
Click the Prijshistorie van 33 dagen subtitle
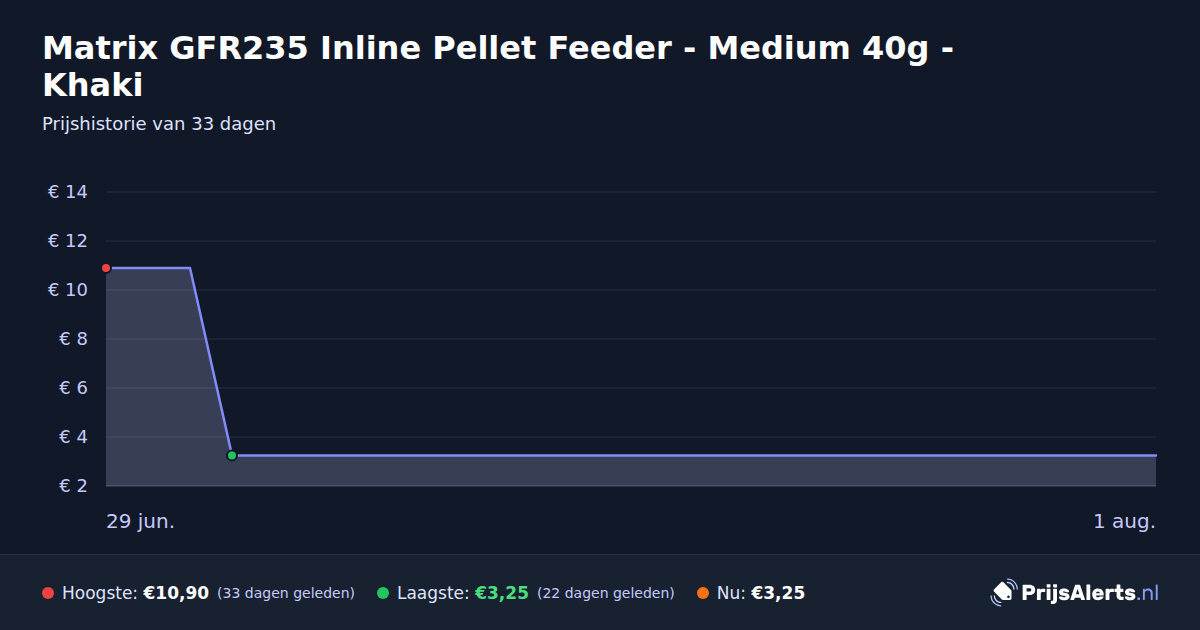tap(159, 124)
